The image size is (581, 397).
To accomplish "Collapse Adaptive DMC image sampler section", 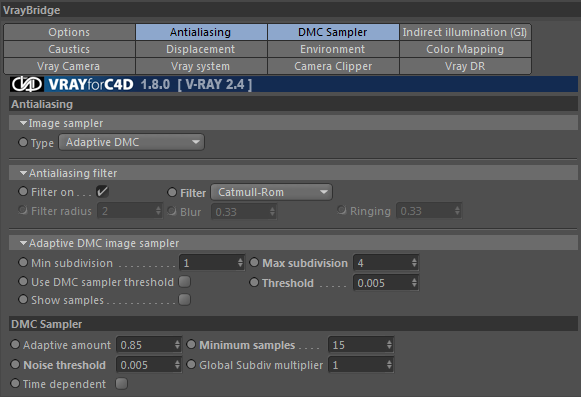I will (23, 243).
